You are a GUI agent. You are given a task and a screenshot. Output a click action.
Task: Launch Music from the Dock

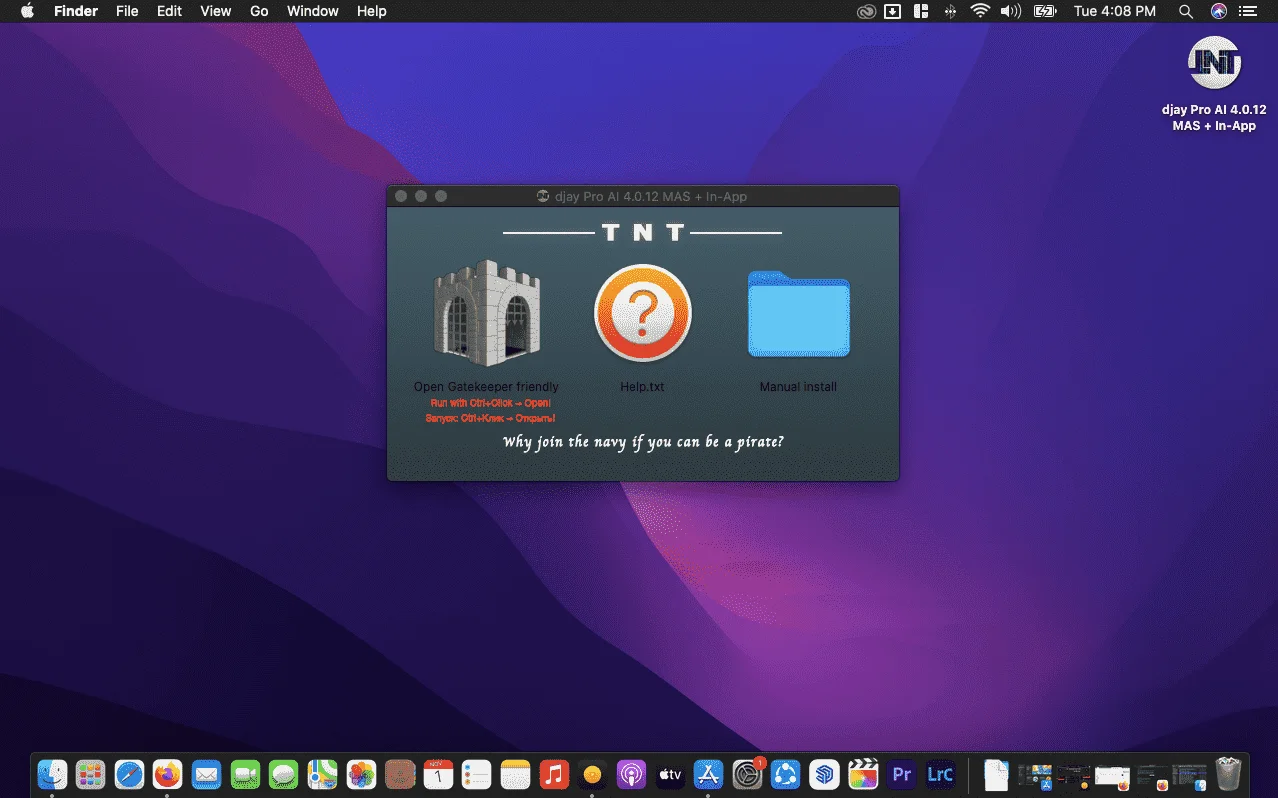coord(554,774)
